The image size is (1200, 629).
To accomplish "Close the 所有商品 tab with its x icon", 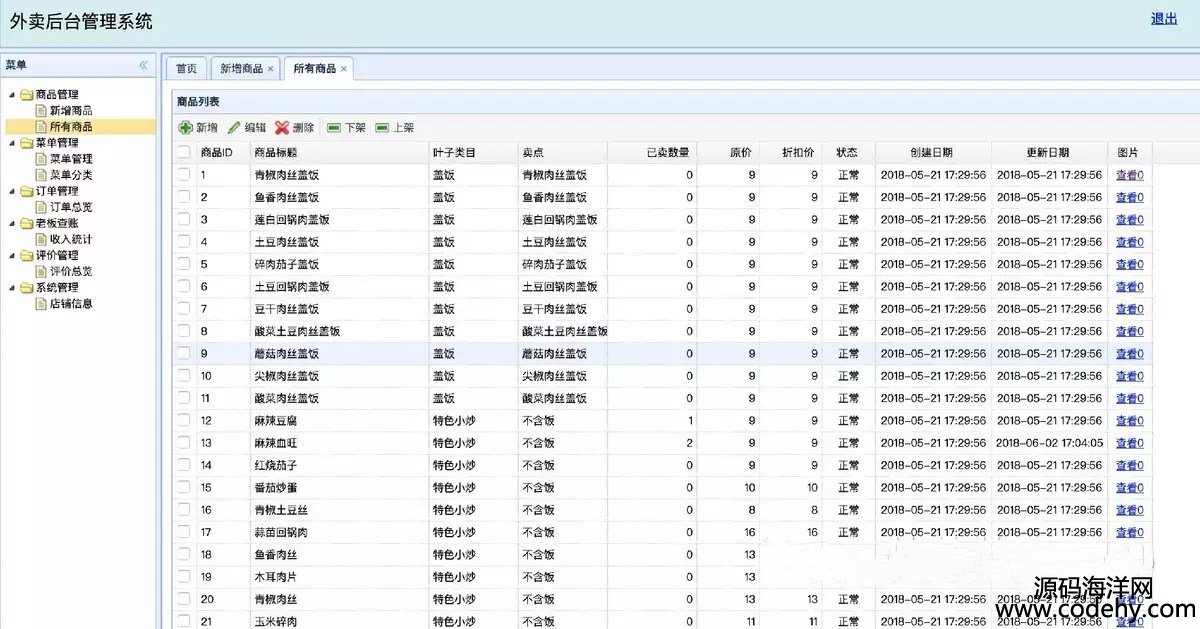I will click(x=344, y=69).
